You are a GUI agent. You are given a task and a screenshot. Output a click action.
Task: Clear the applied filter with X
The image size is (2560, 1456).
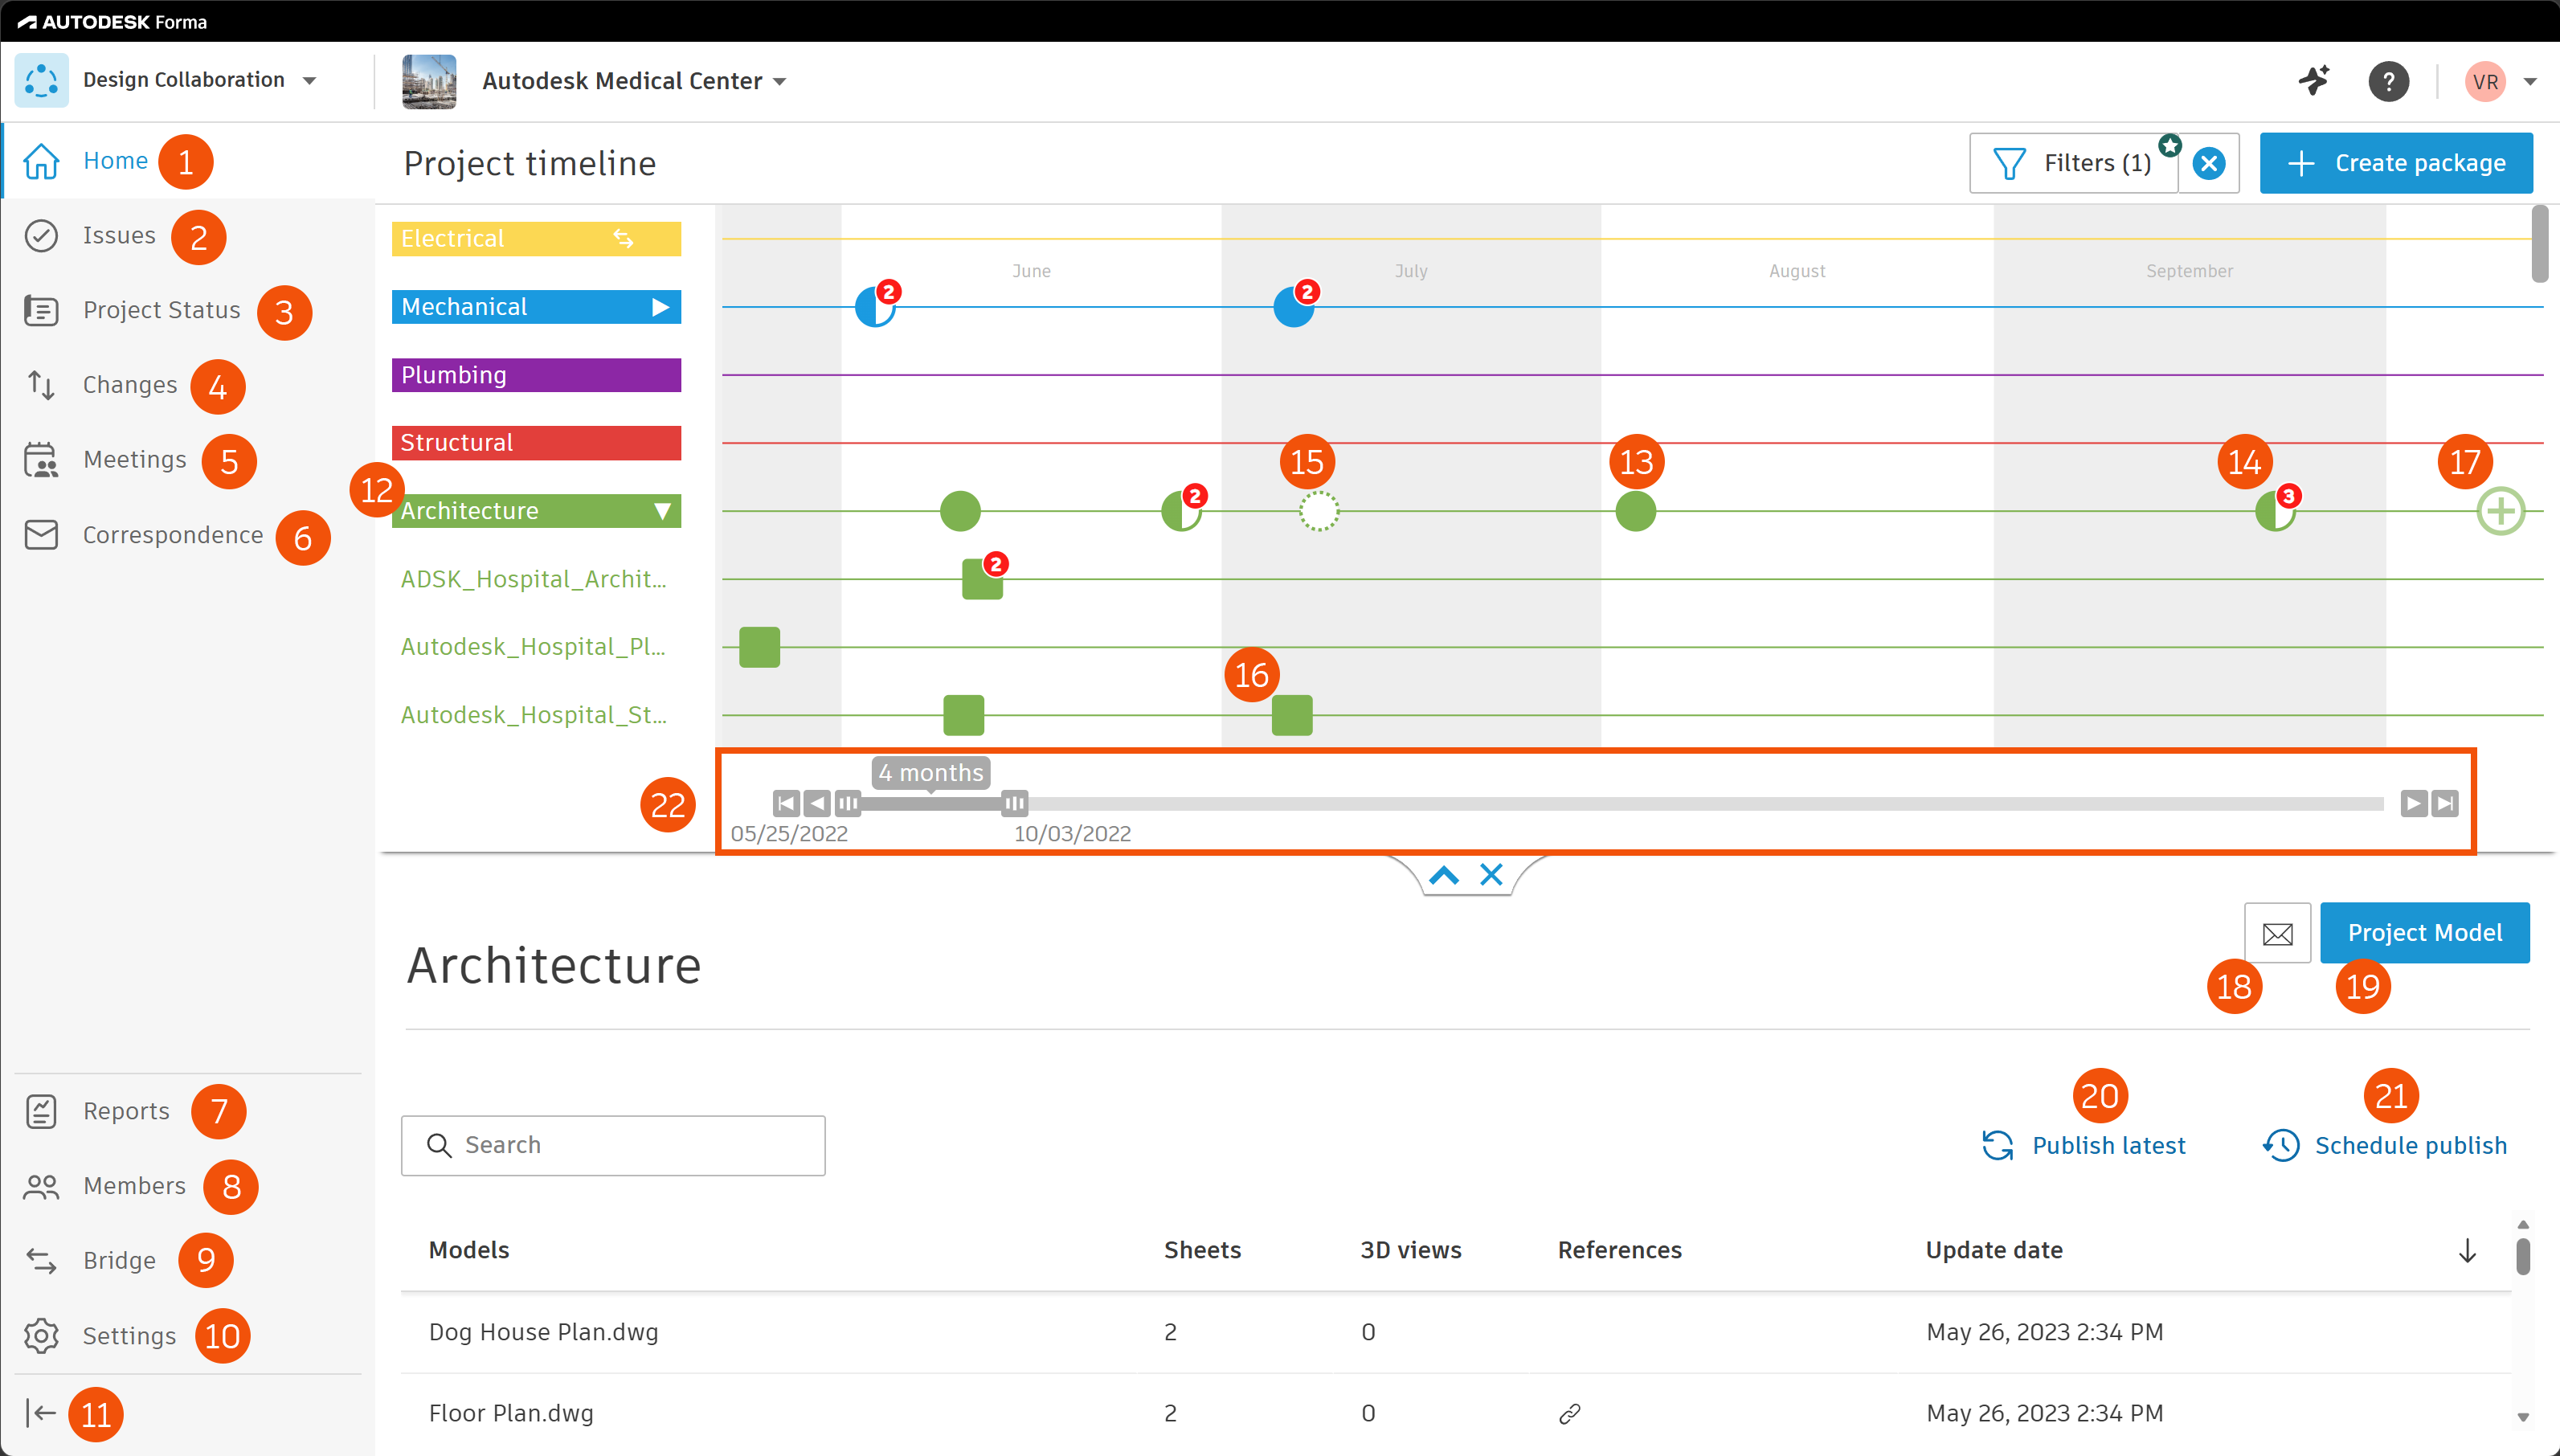pyautogui.click(x=2209, y=163)
